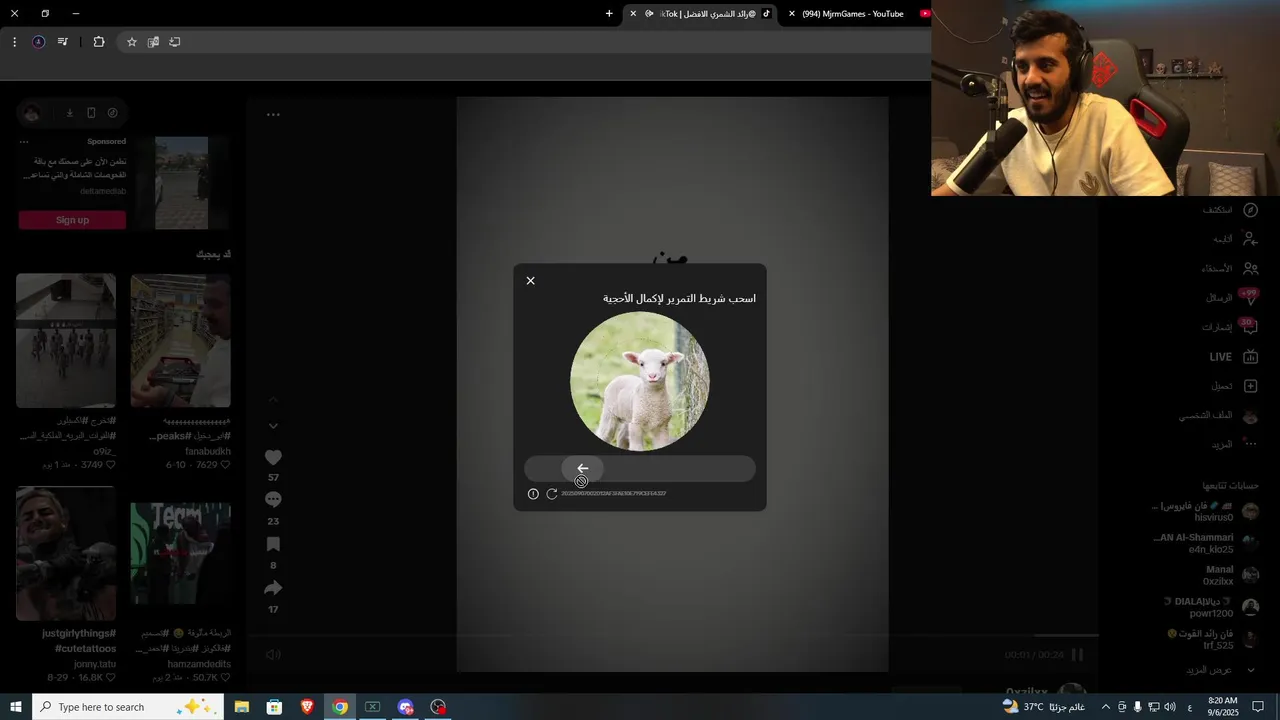Bookmark this page with star icon

(131, 42)
